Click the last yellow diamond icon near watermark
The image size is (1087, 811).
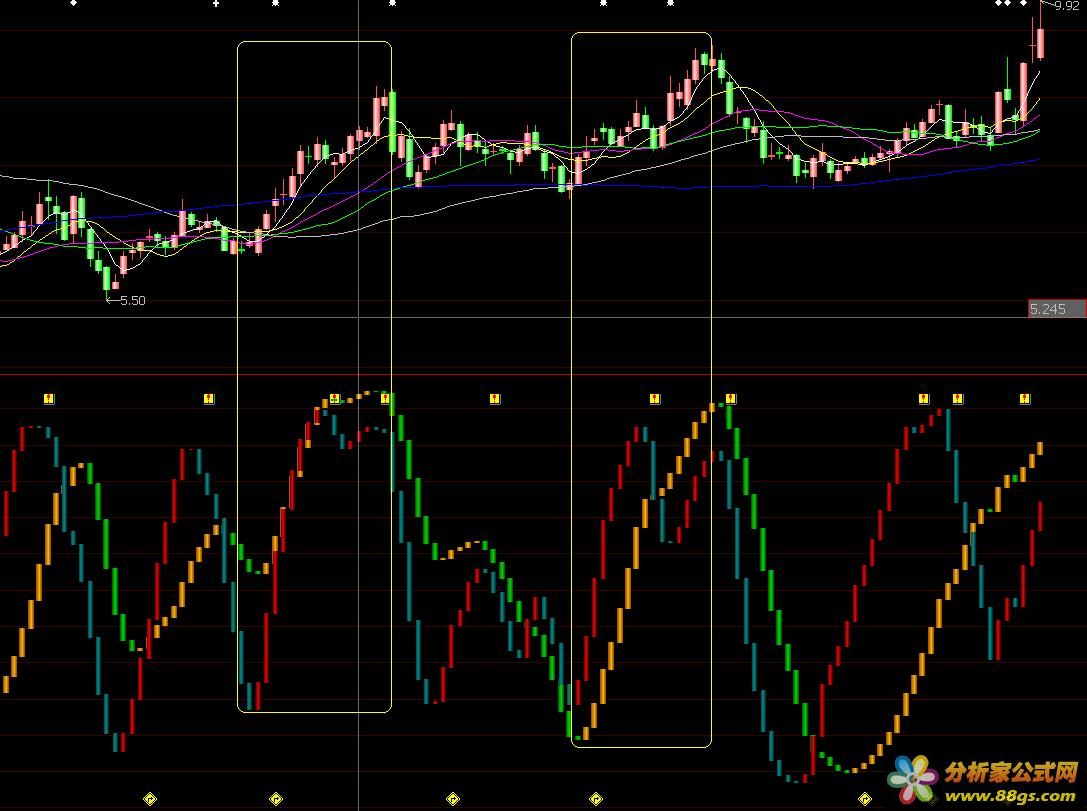pyautogui.click(x=864, y=799)
